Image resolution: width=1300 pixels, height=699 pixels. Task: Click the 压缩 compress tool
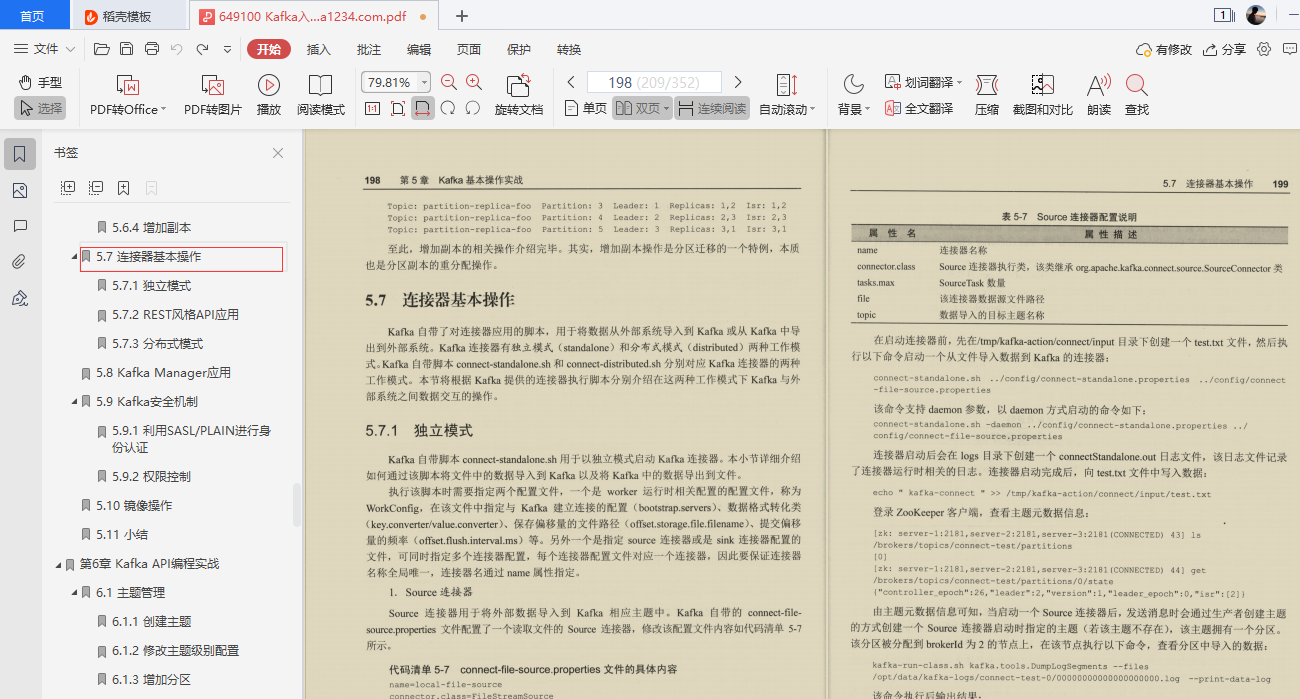click(x=987, y=96)
